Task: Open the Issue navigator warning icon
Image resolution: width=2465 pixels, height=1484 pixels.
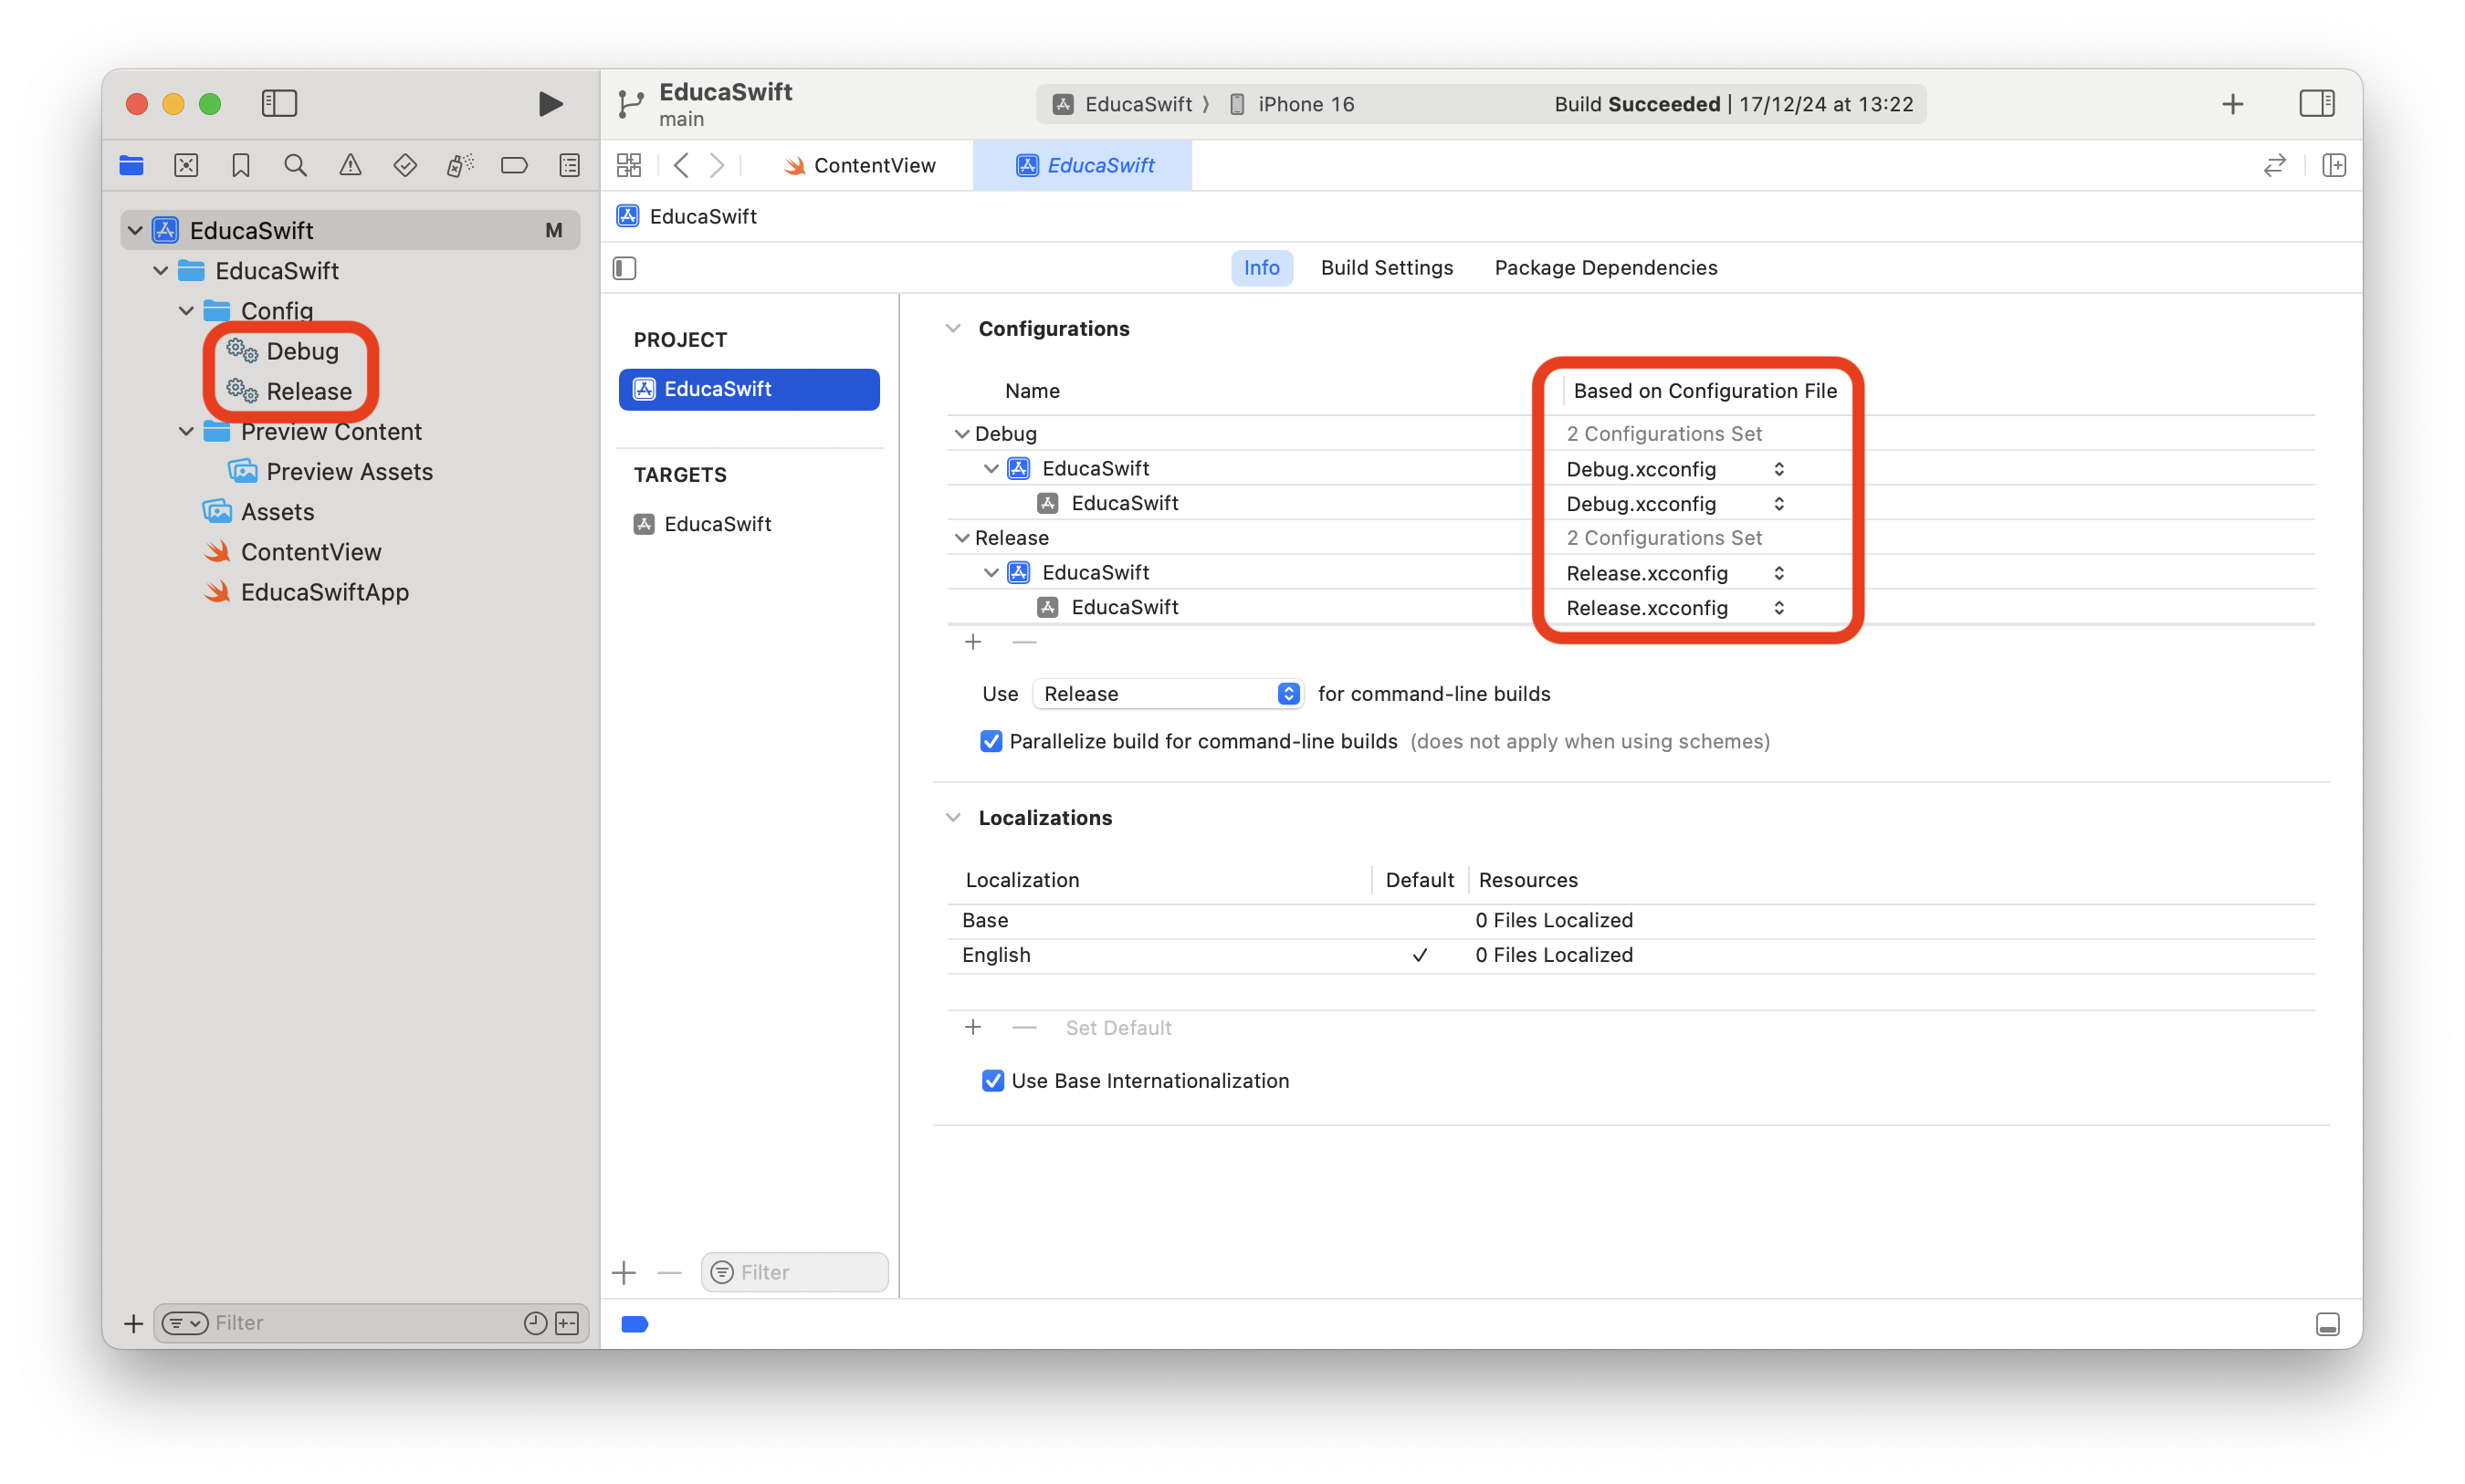Action: click(x=350, y=165)
